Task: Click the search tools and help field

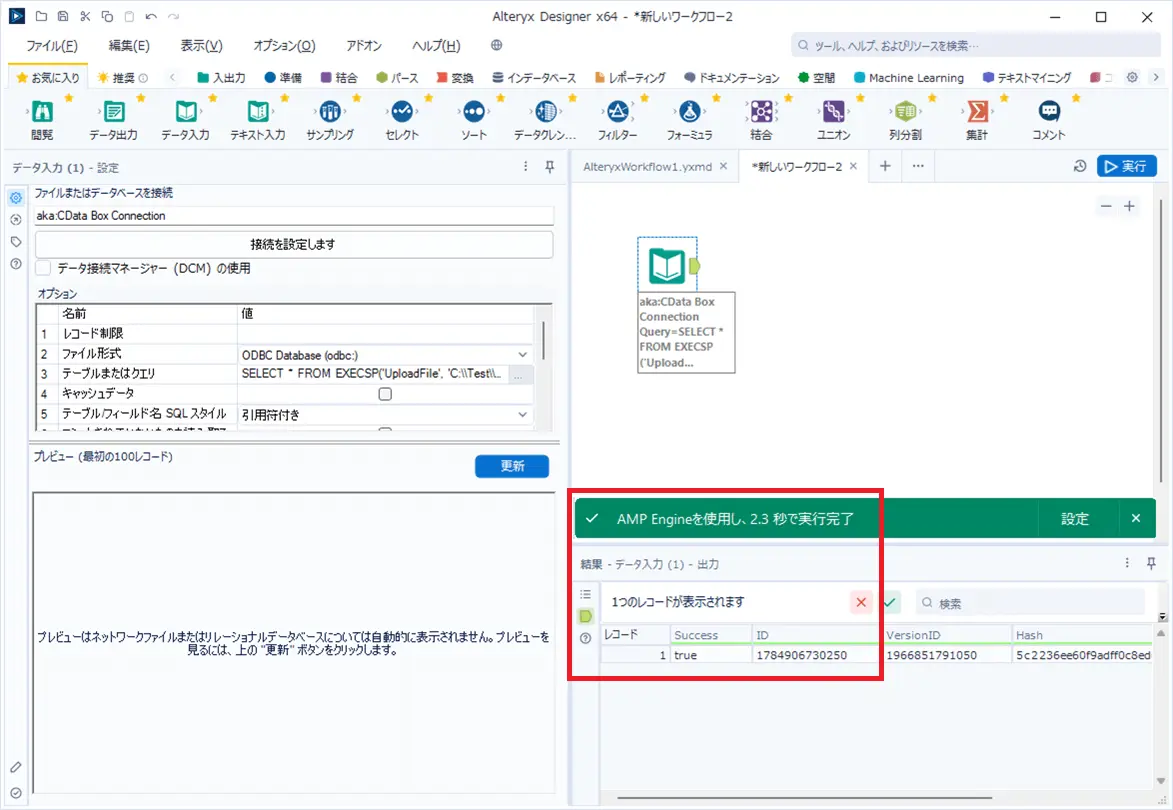Action: click(976, 46)
